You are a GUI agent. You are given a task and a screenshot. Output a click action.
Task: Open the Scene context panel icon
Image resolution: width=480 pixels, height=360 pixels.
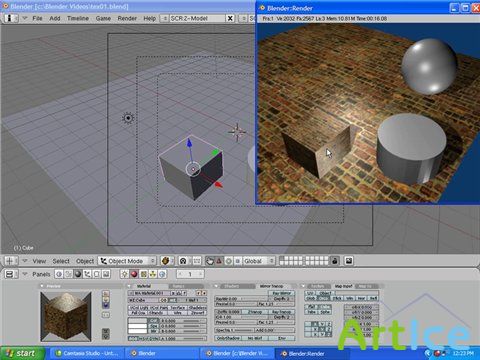point(106,274)
